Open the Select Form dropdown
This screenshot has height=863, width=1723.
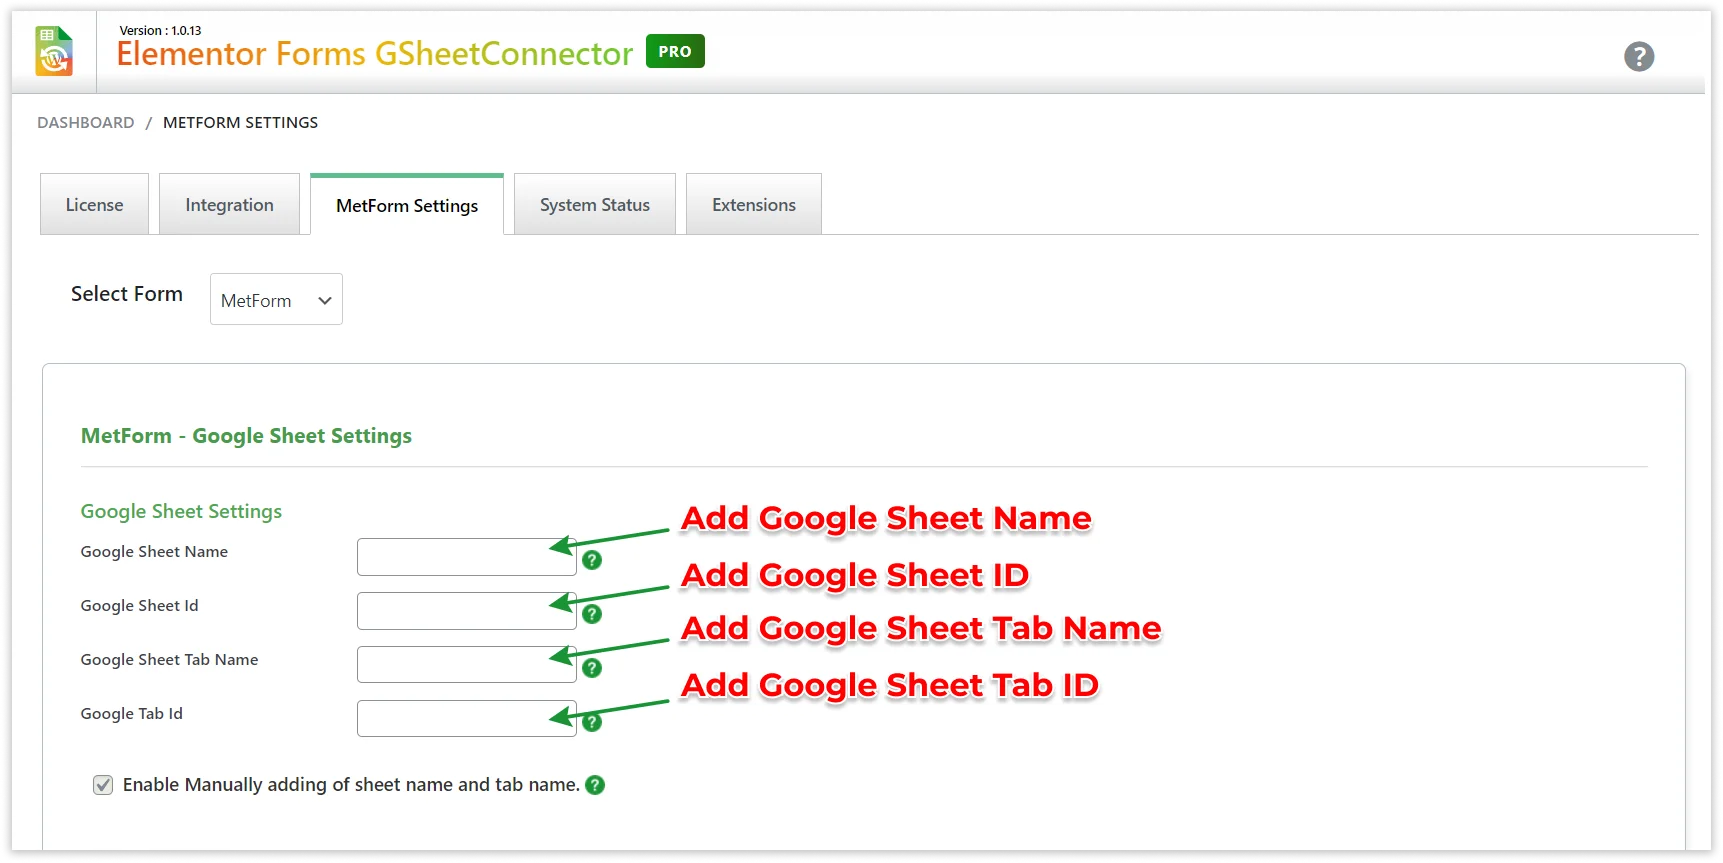276,300
